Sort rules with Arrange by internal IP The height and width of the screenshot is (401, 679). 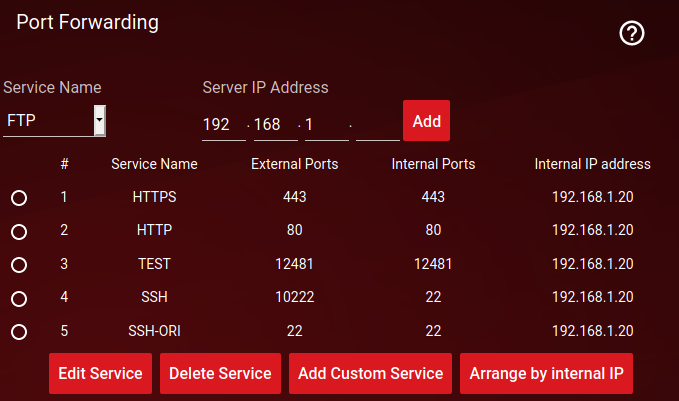point(546,373)
